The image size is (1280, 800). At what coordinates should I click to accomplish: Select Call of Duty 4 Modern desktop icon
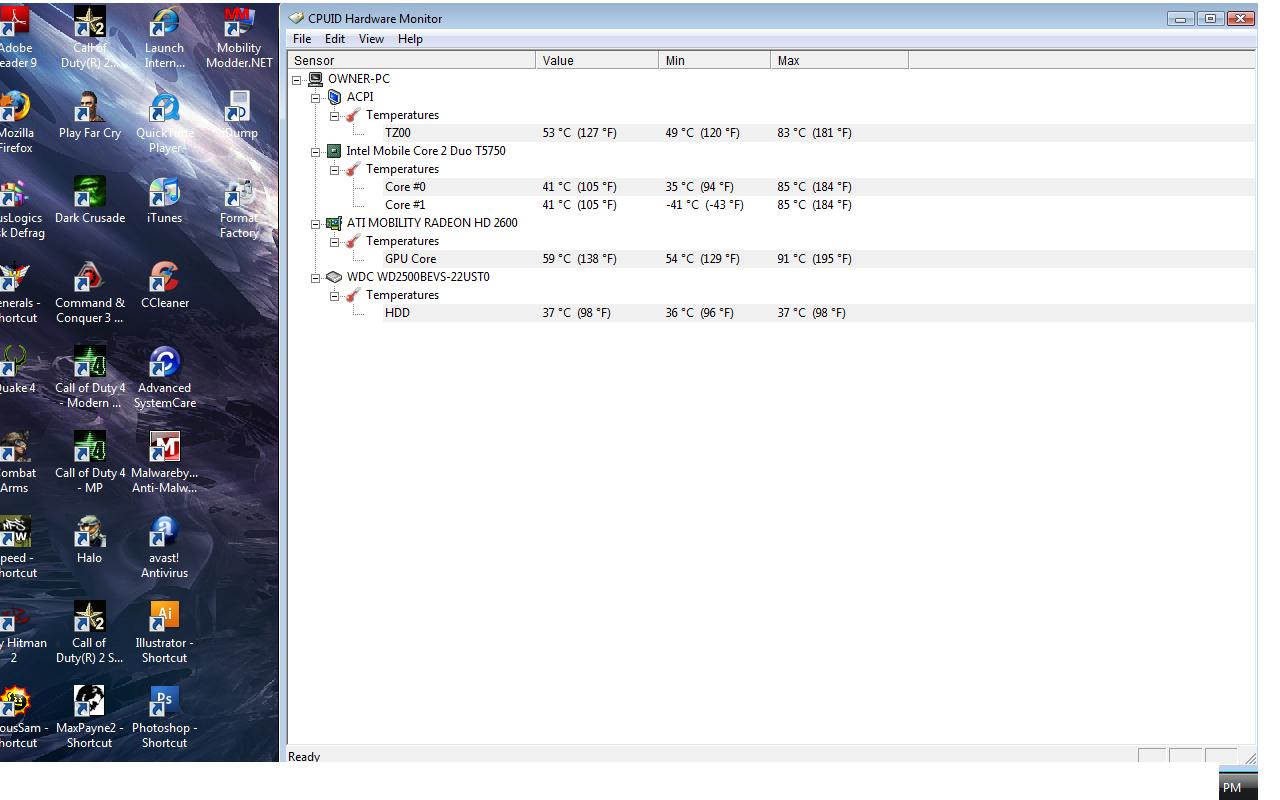[x=90, y=378]
